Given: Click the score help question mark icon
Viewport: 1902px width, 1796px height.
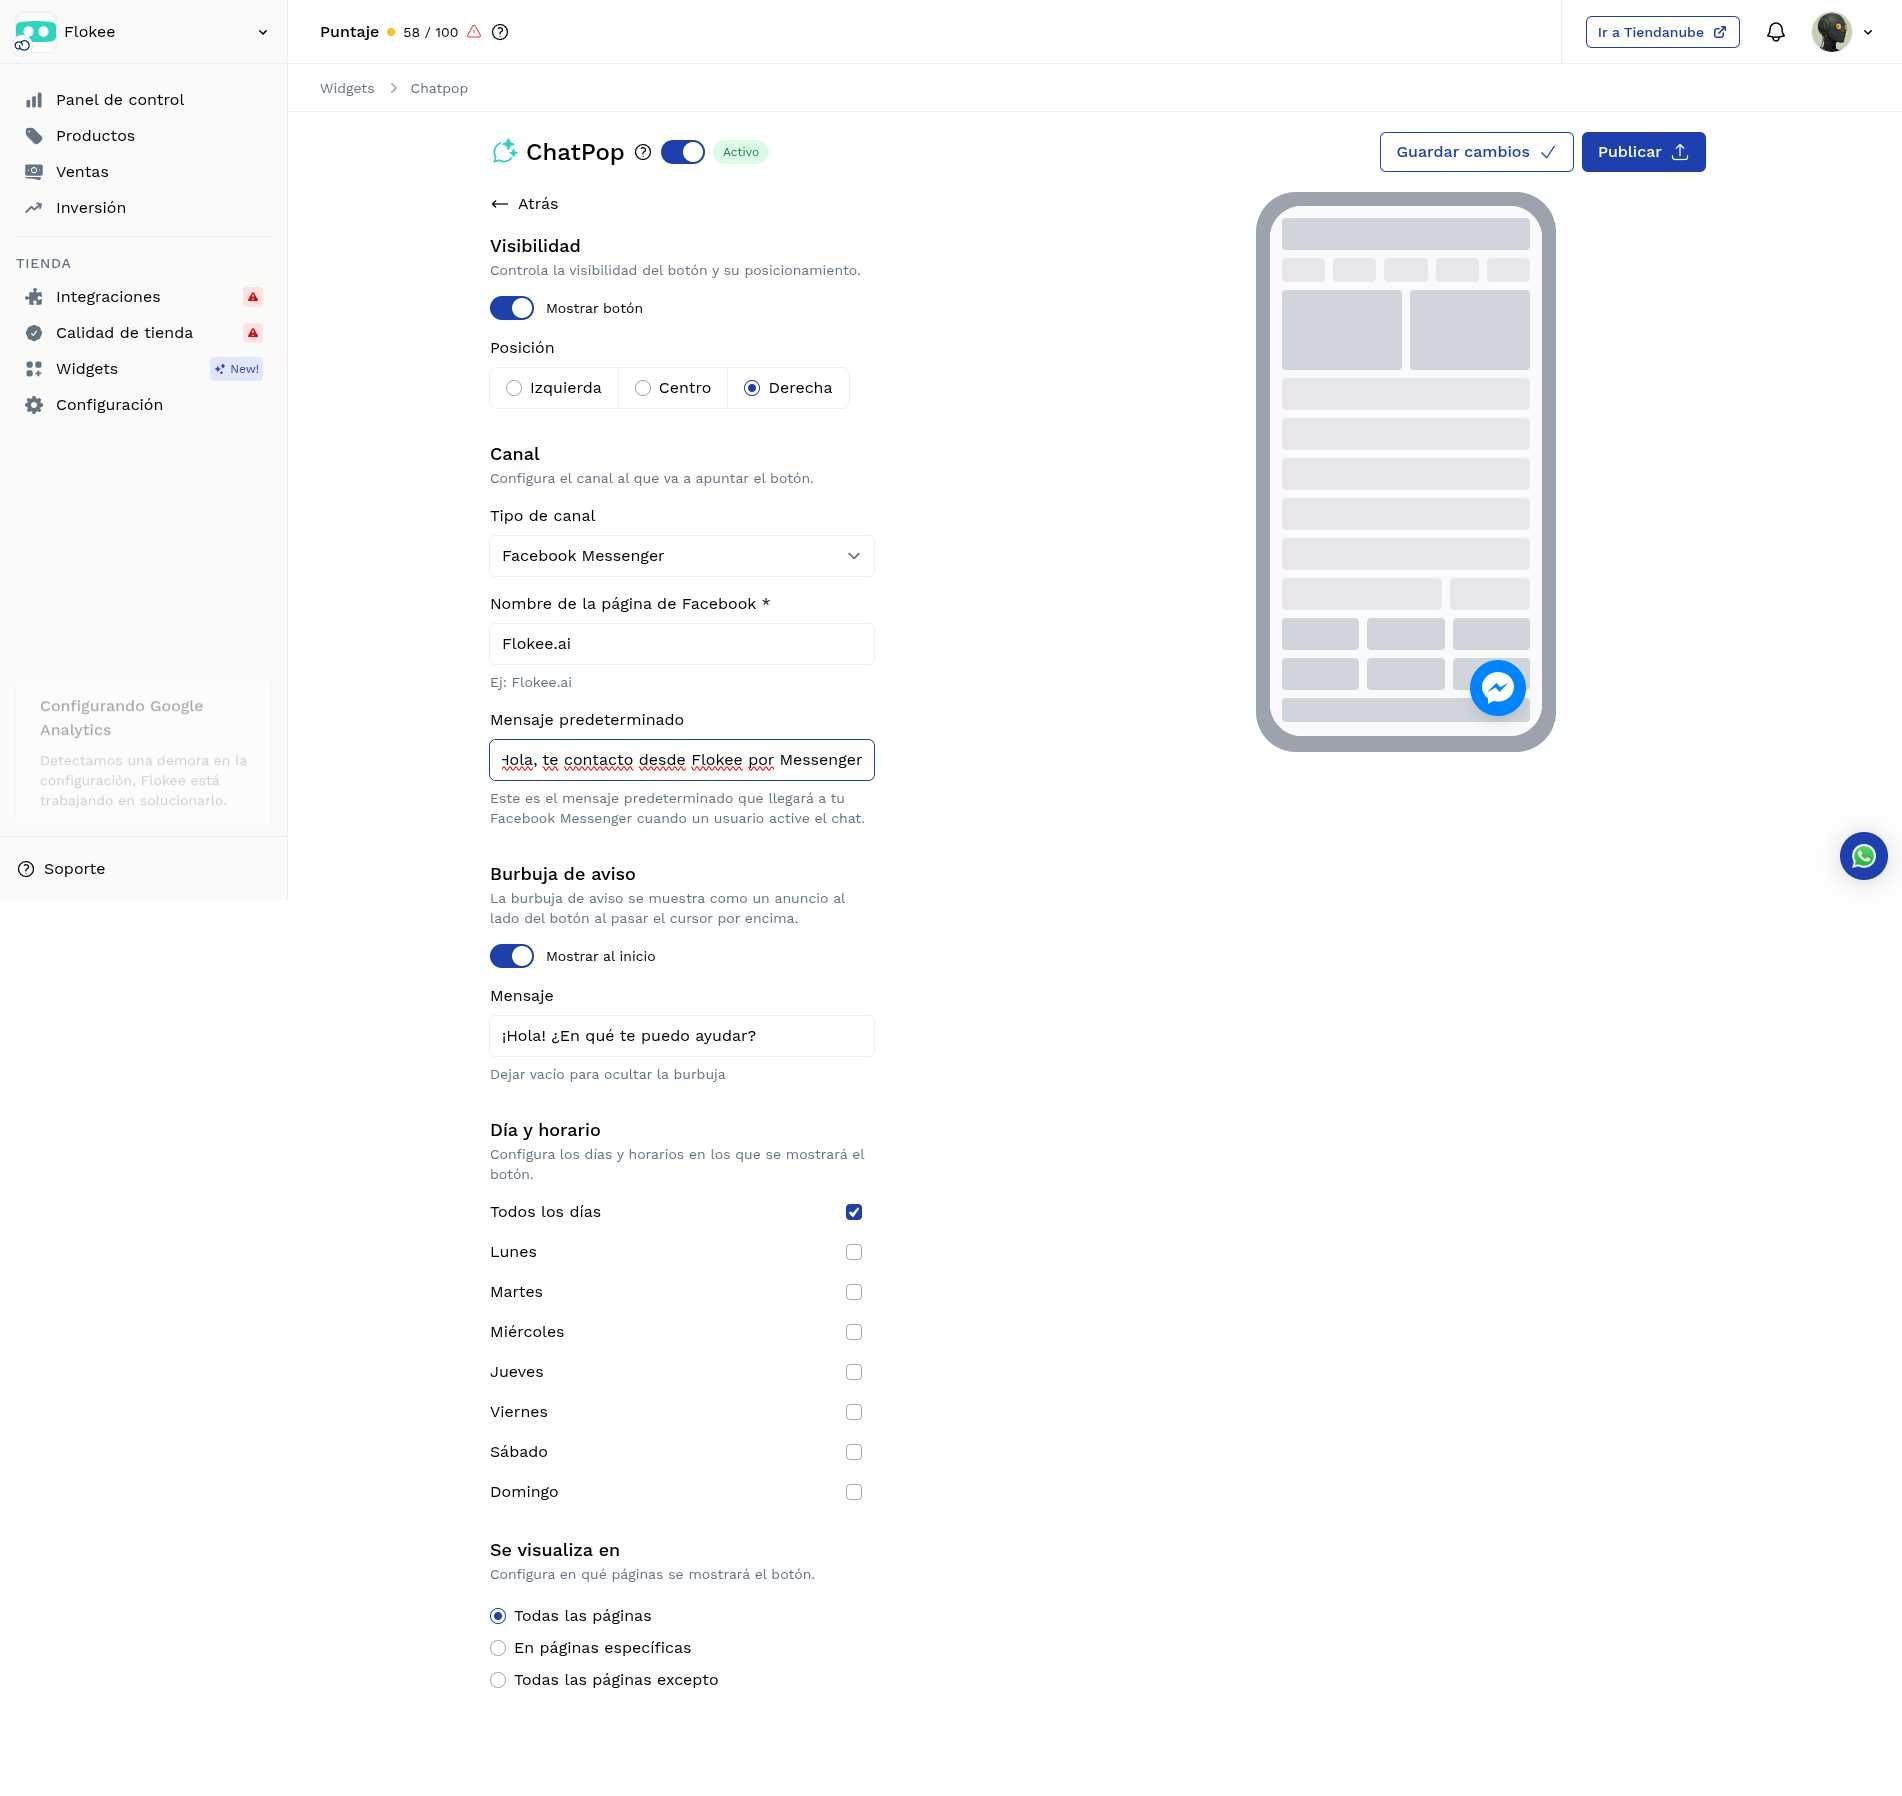Looking at the screenshot, I should click(x=500, y=32).
